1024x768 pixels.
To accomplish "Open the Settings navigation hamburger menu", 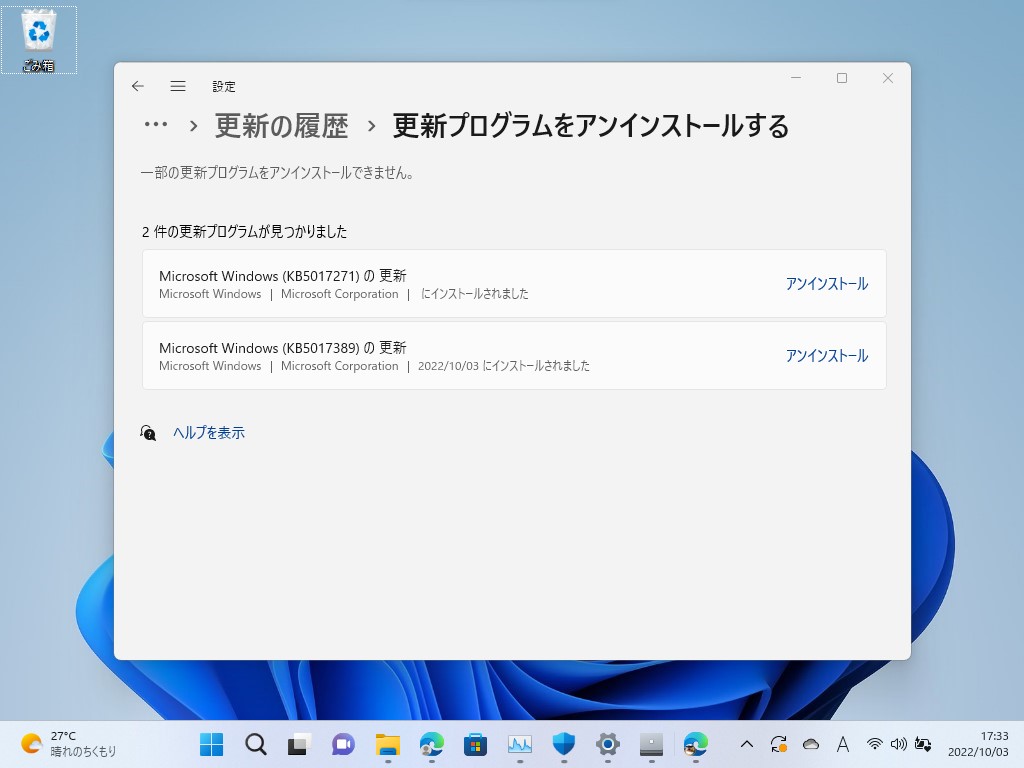I will click(x=178, y=86).
